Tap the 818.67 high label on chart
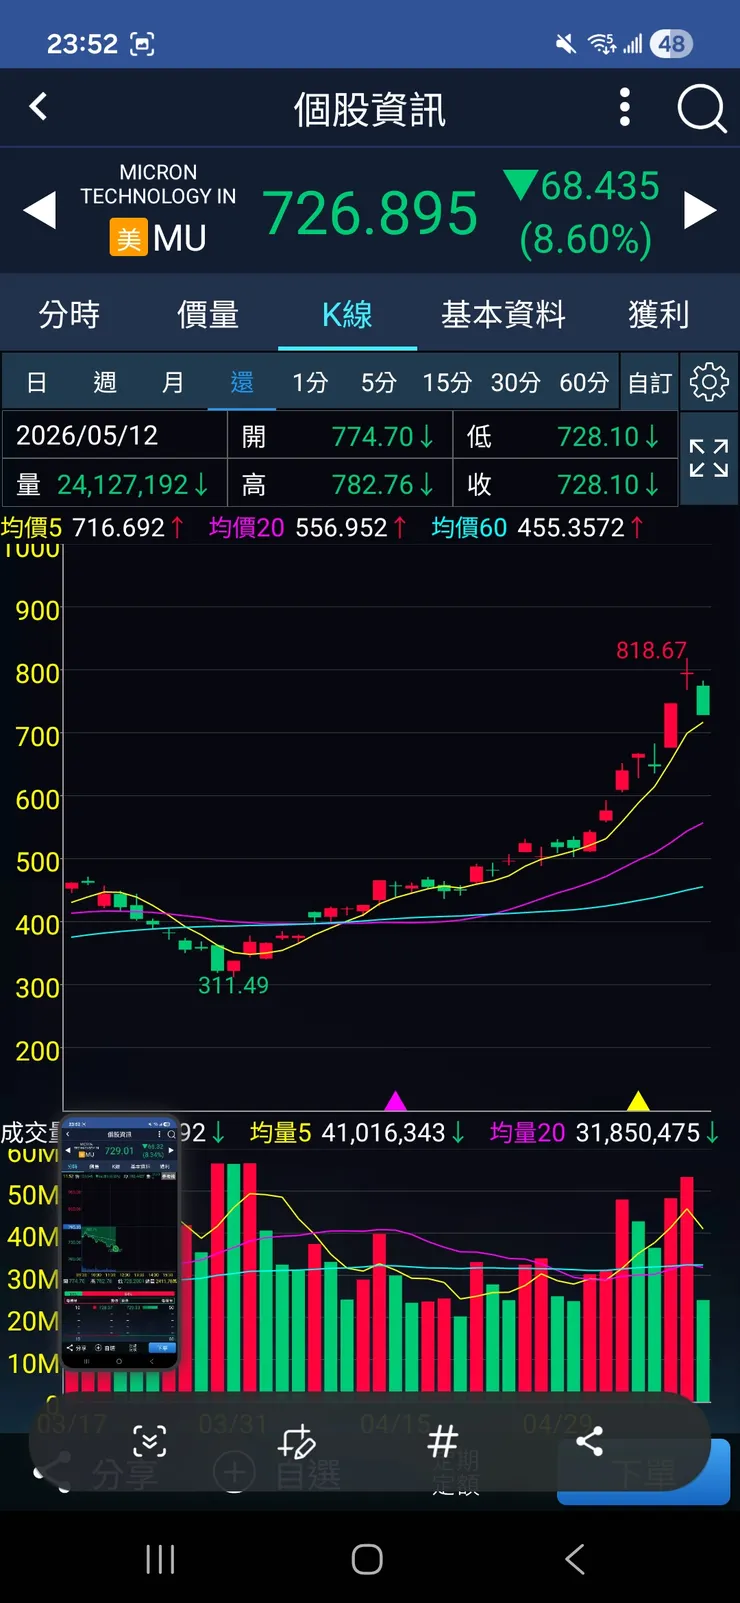The height and width of the screenshot is (1603, 740). pyautogui.click(x=651, y=650)
